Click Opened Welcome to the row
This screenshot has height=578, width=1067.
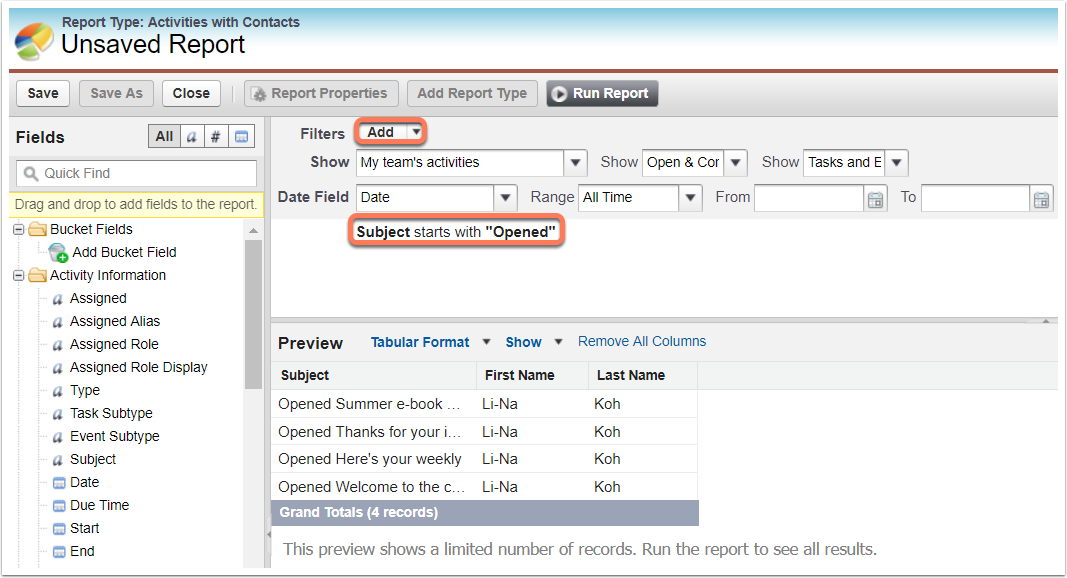coord(485,487)
